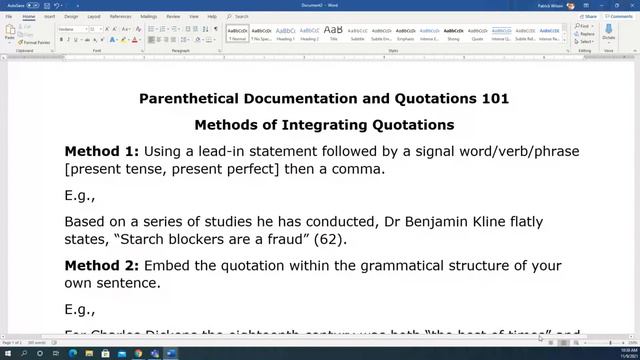Adjust the zoom slider in the status bar
640x360 pixels.
pos(610,343)
